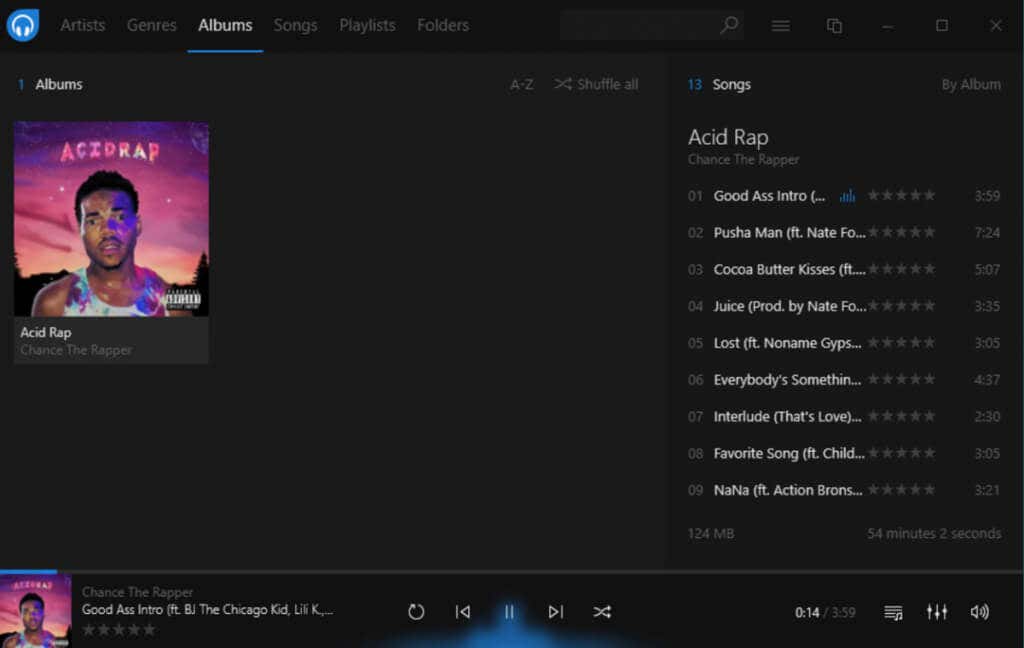The height and width of the screenshot is (648, 1024).
Task: Mute using the speaker volume icon
Action: point(979,612)
